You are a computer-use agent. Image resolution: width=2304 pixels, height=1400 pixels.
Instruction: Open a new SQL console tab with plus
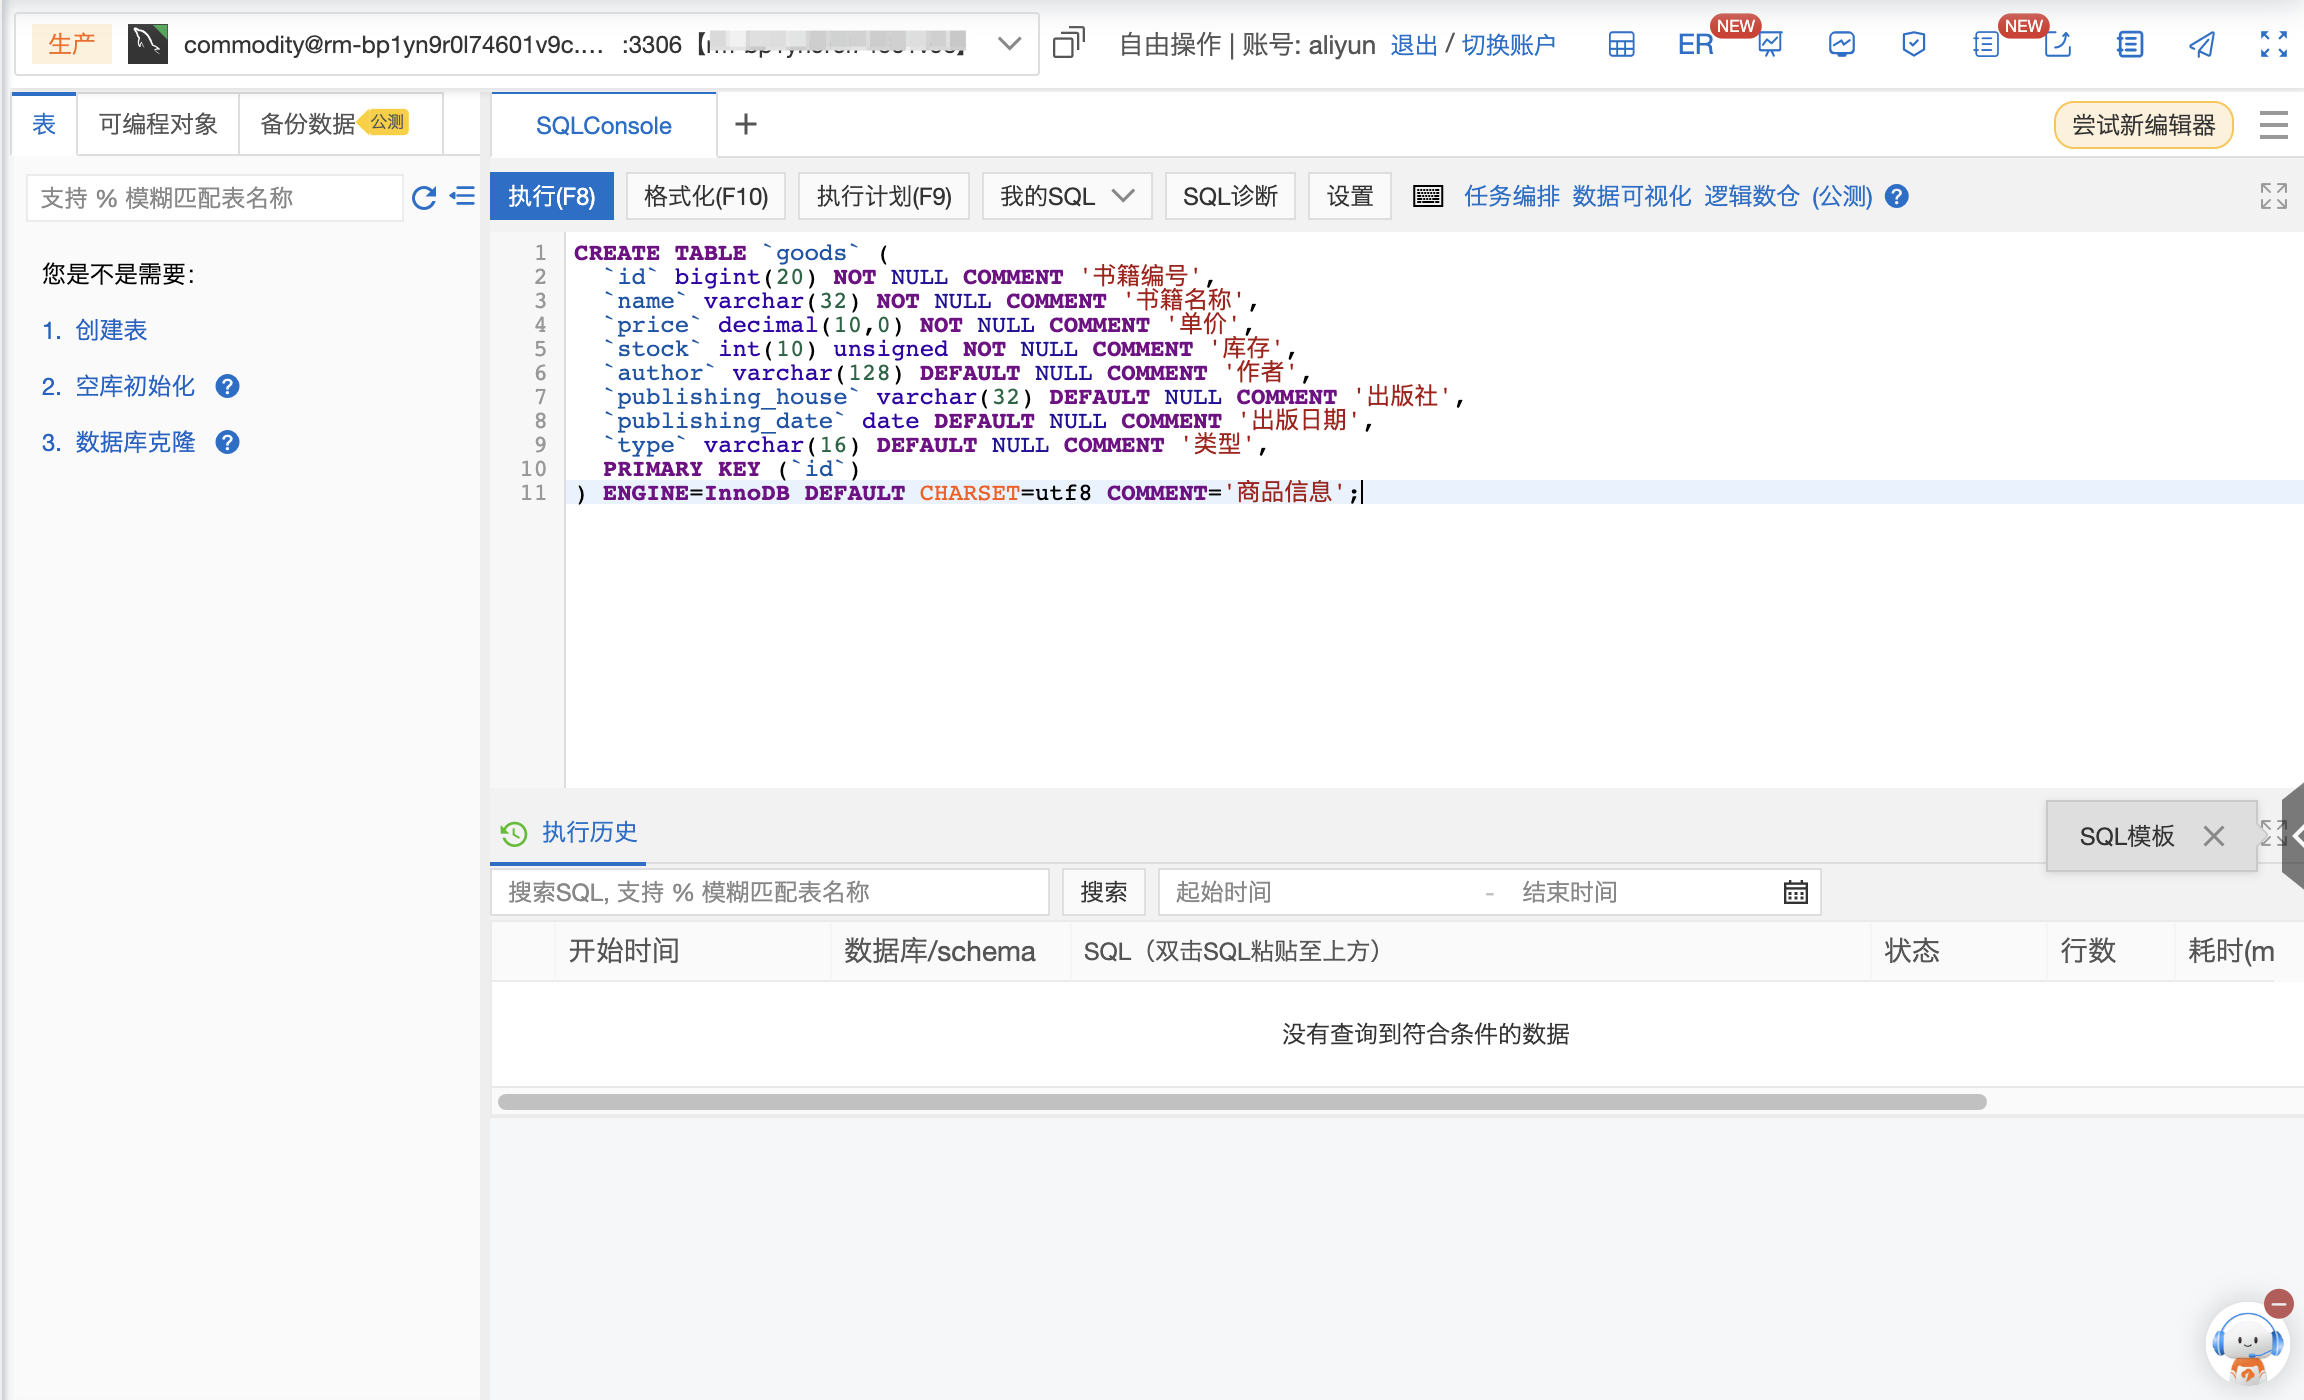coord(745,124)
